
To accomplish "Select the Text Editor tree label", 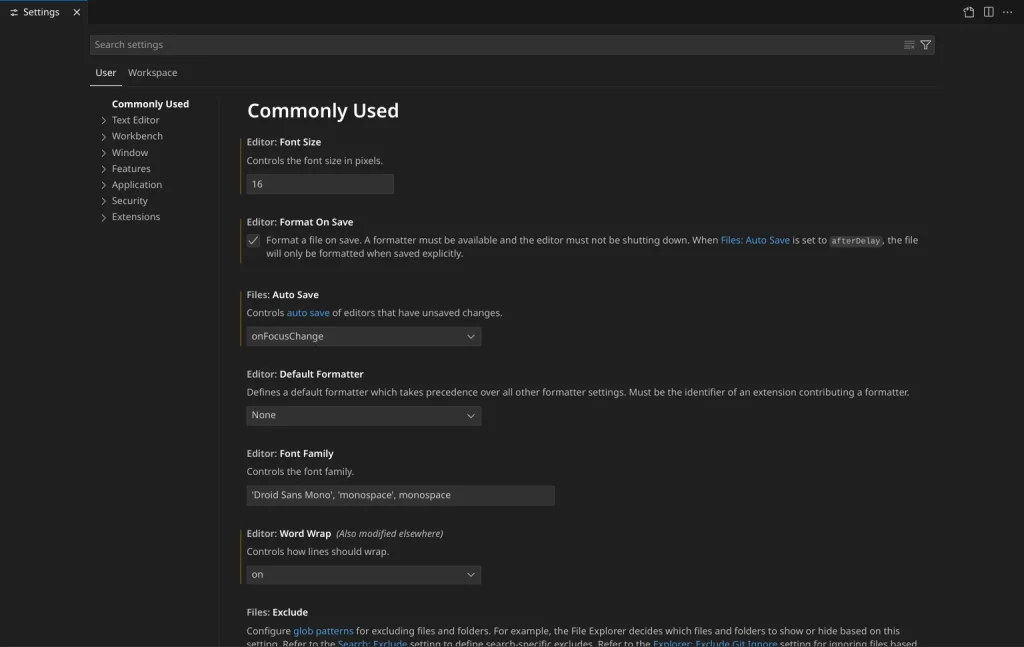I will [x=135, y=120].
